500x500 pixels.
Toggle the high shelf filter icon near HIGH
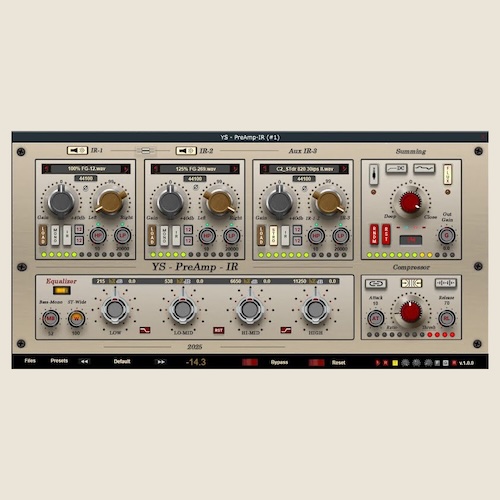pyautogui.click(x=286, y=330)
